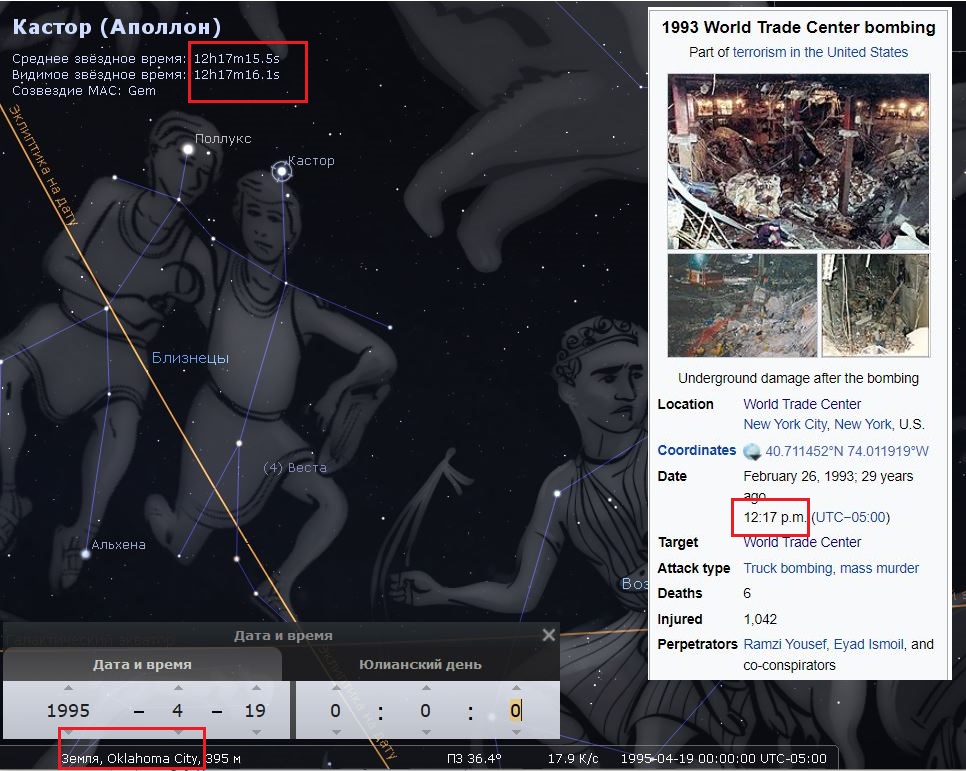Click the Видимое звёздное время value 12h17m16.1s

(x=237, y=75)
